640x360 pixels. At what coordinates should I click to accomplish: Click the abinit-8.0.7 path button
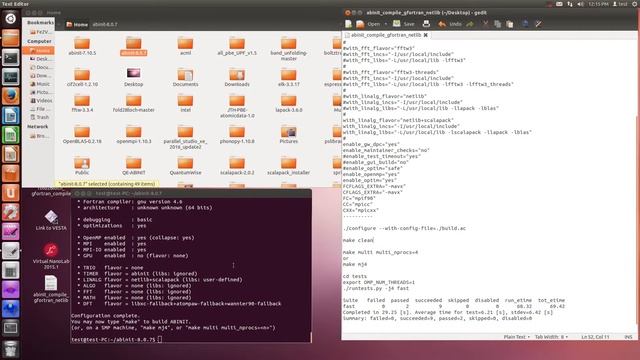104,24
